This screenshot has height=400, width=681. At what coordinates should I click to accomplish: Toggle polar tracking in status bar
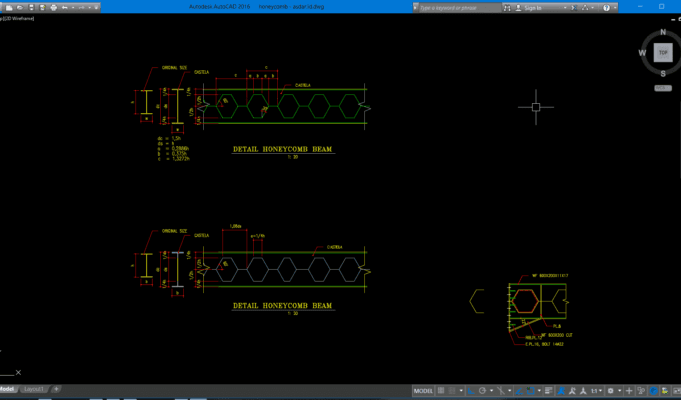pos(482,391)
